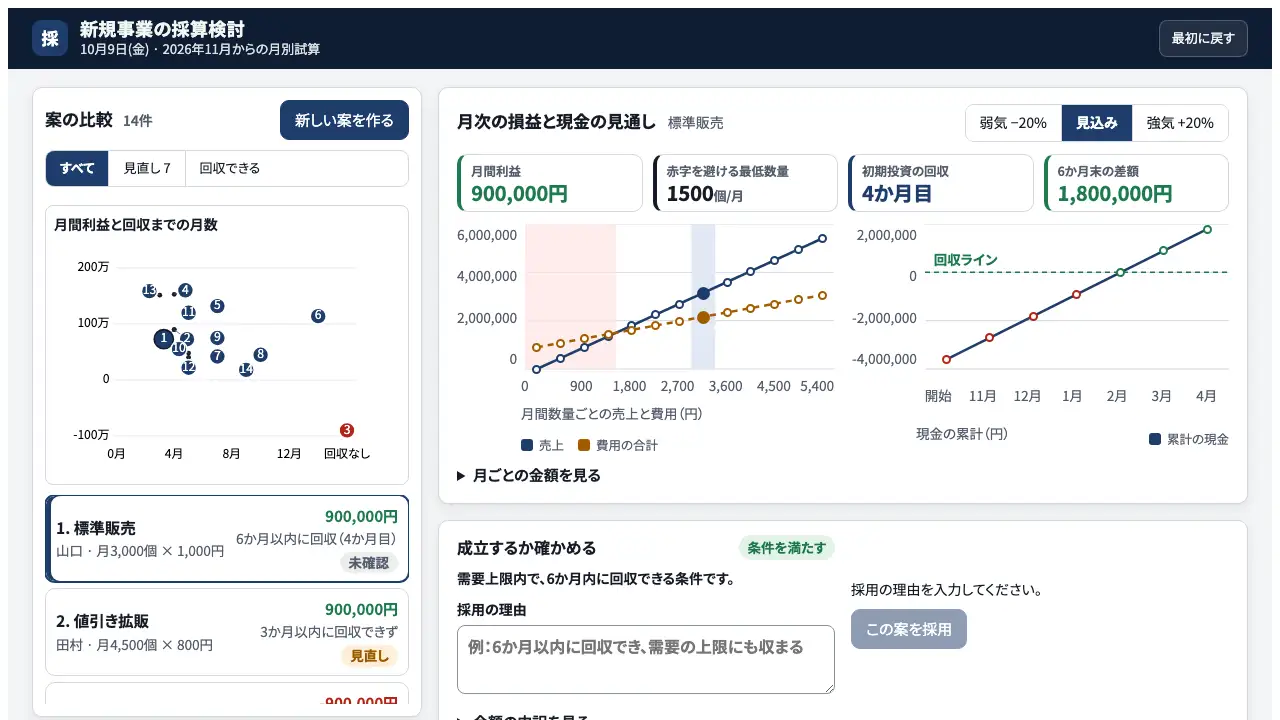
Task: Click the 見直し badge on 値引き拡販
Action: tap(369, 656)
